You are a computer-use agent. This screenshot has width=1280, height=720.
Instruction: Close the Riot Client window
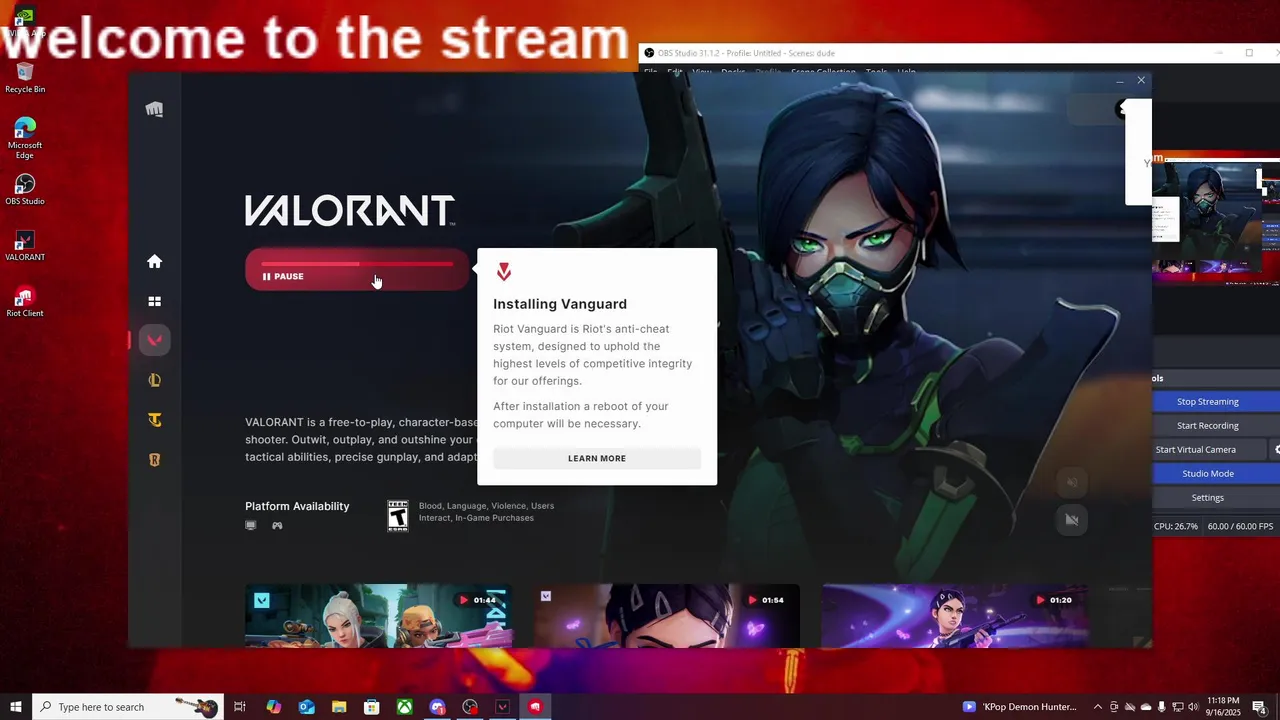(1141, 80)
